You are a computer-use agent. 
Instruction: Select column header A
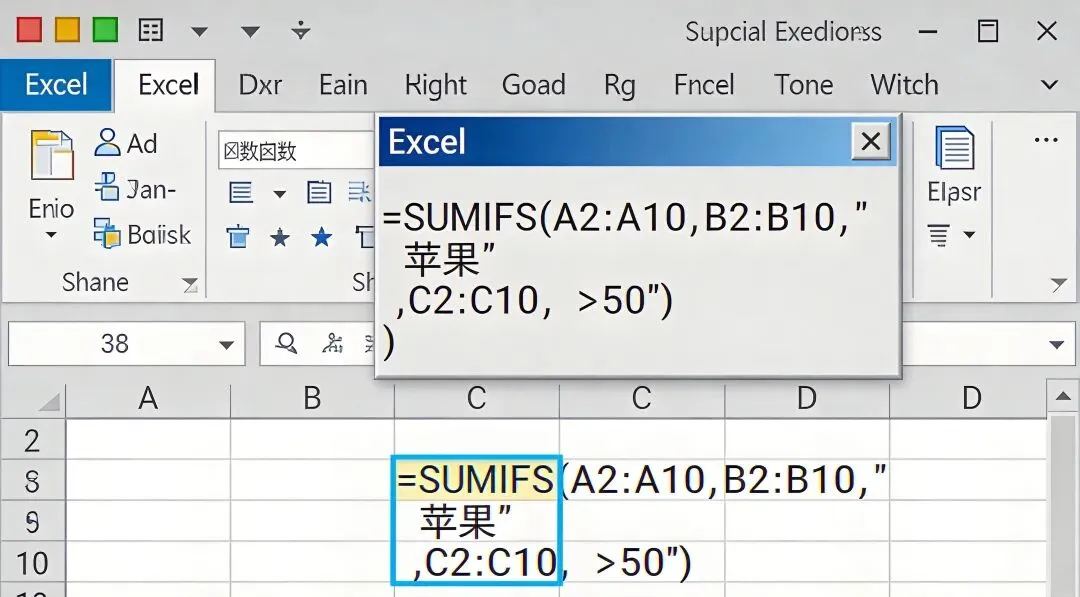pyautogui.click(x=148, y=399)
